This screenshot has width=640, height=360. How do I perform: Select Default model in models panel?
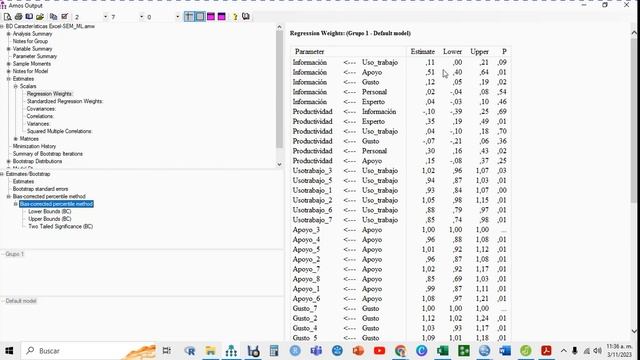pos(21,301)
